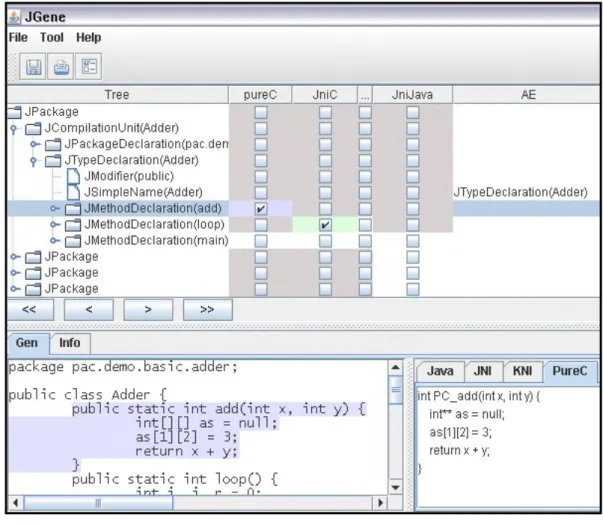This screenshot has width=603, height=526.
Task: Click the JGene Java icon in title bar
Action: (15, 17)
